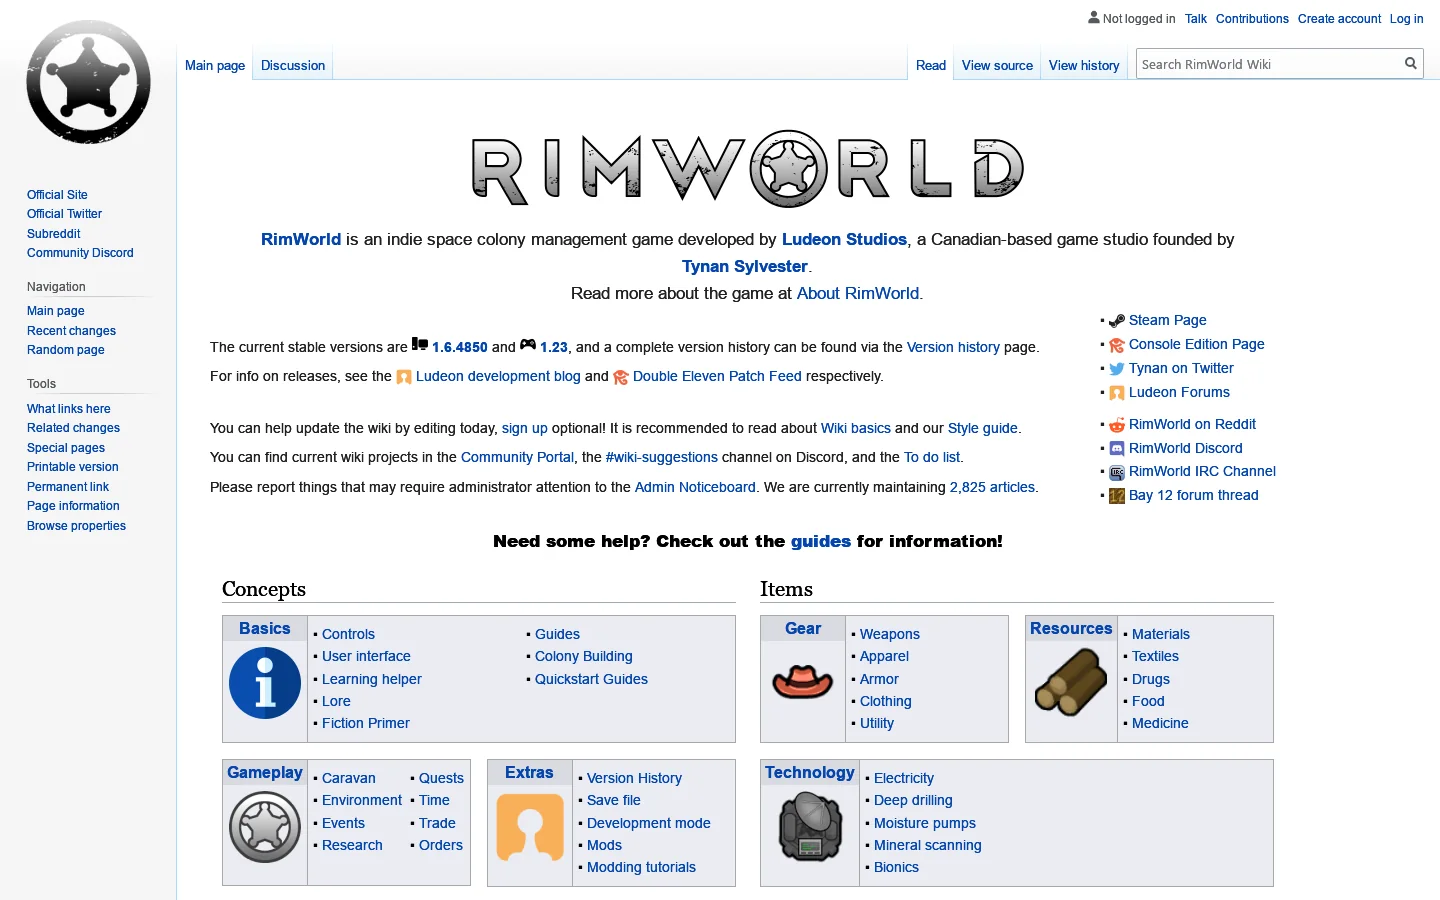1440x900 pixels.
Task: Open the Version history link in the paragraph
Action: 953,347
